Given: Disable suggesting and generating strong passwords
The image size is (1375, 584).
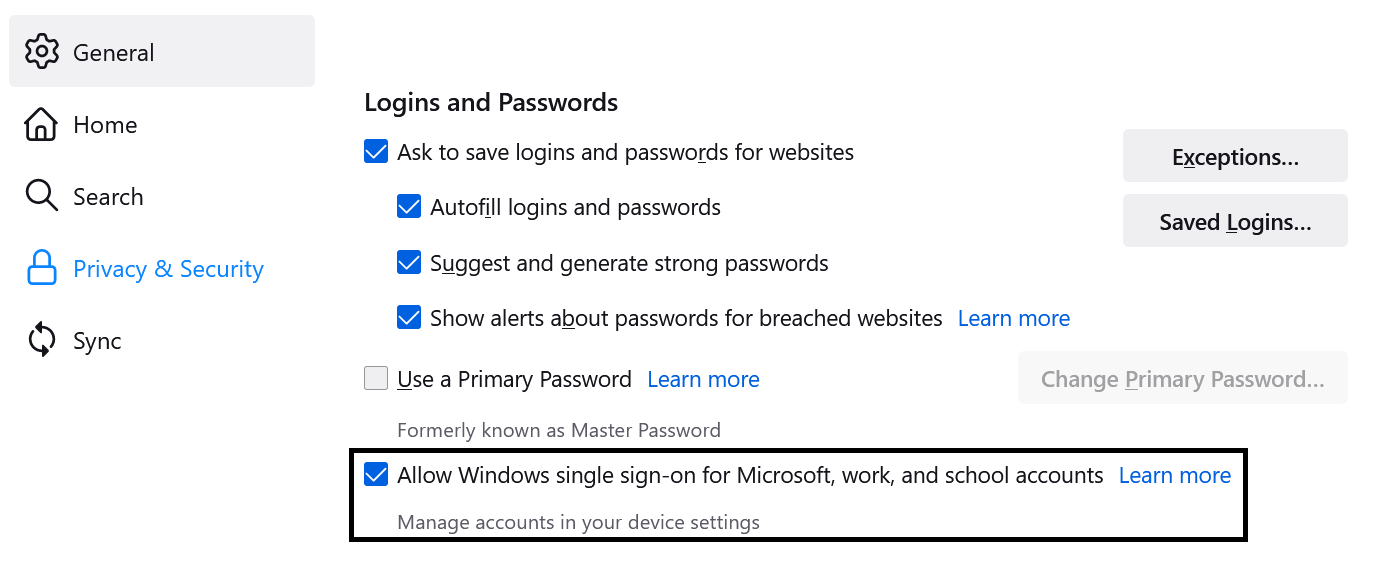Looking at the screenshot, I should 409,262.
